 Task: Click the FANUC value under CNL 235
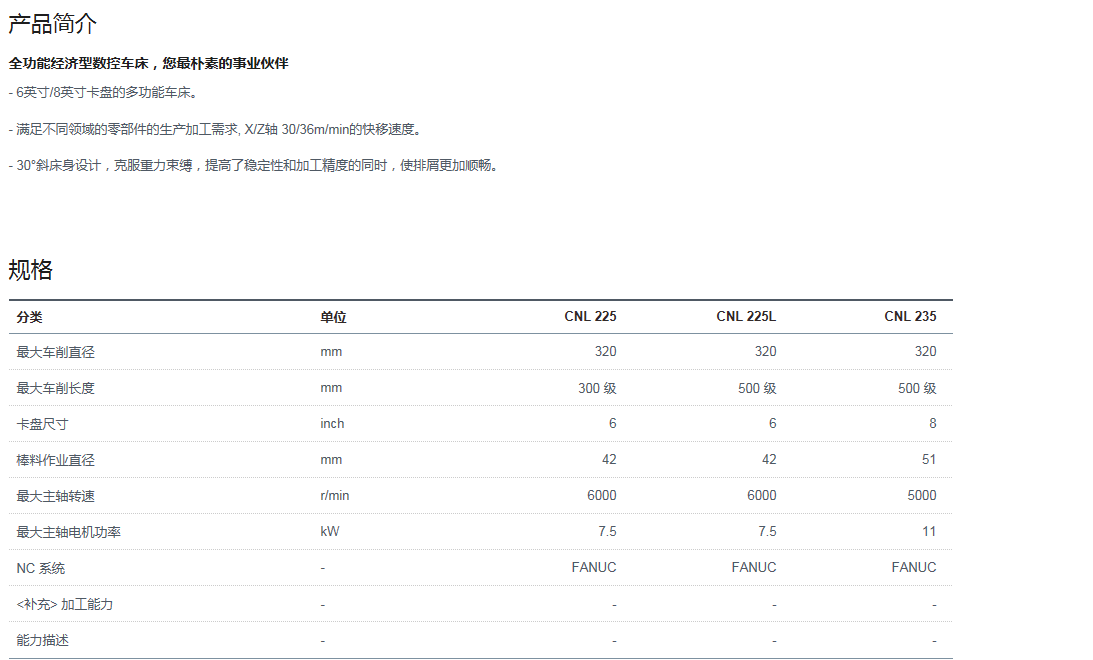coord(914,568)
